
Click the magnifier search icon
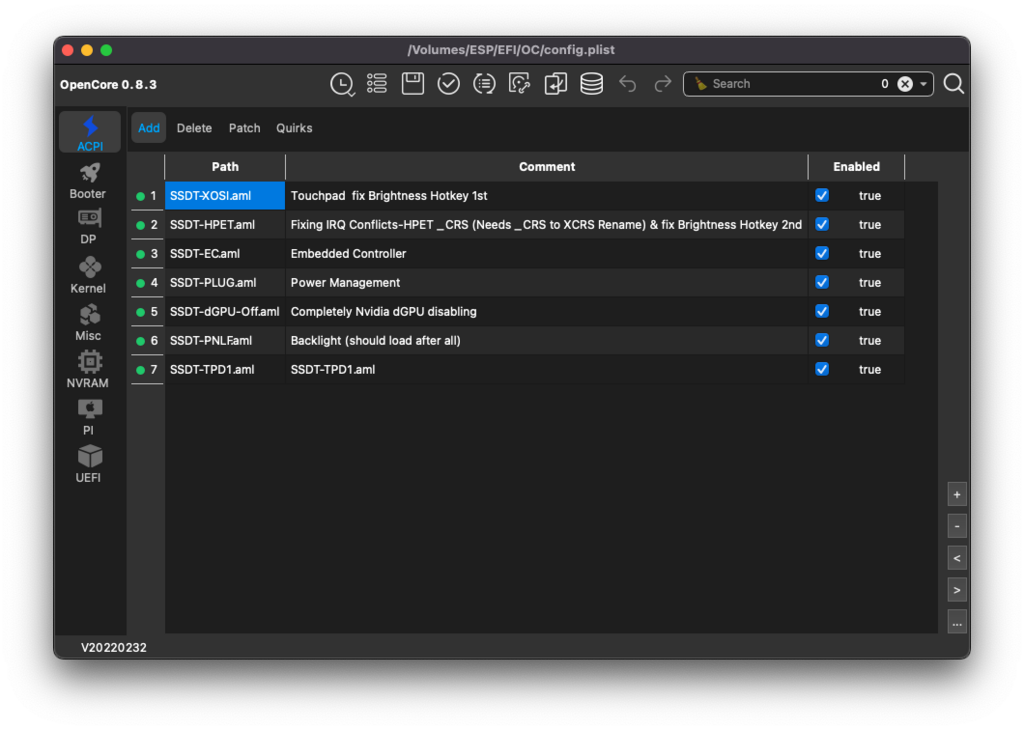tap(954, 84)
